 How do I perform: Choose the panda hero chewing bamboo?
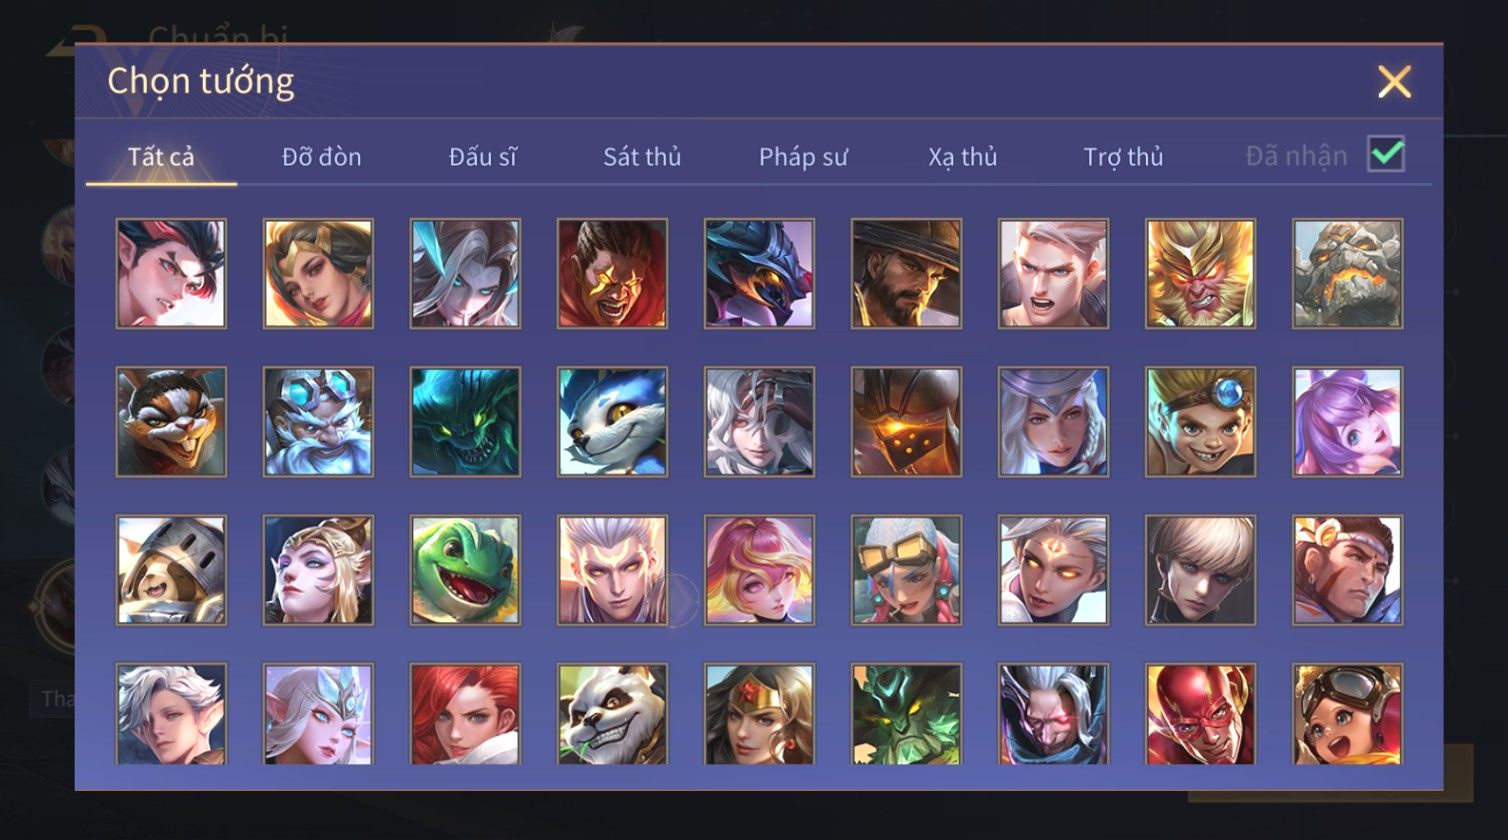click(x=612, y=714)
